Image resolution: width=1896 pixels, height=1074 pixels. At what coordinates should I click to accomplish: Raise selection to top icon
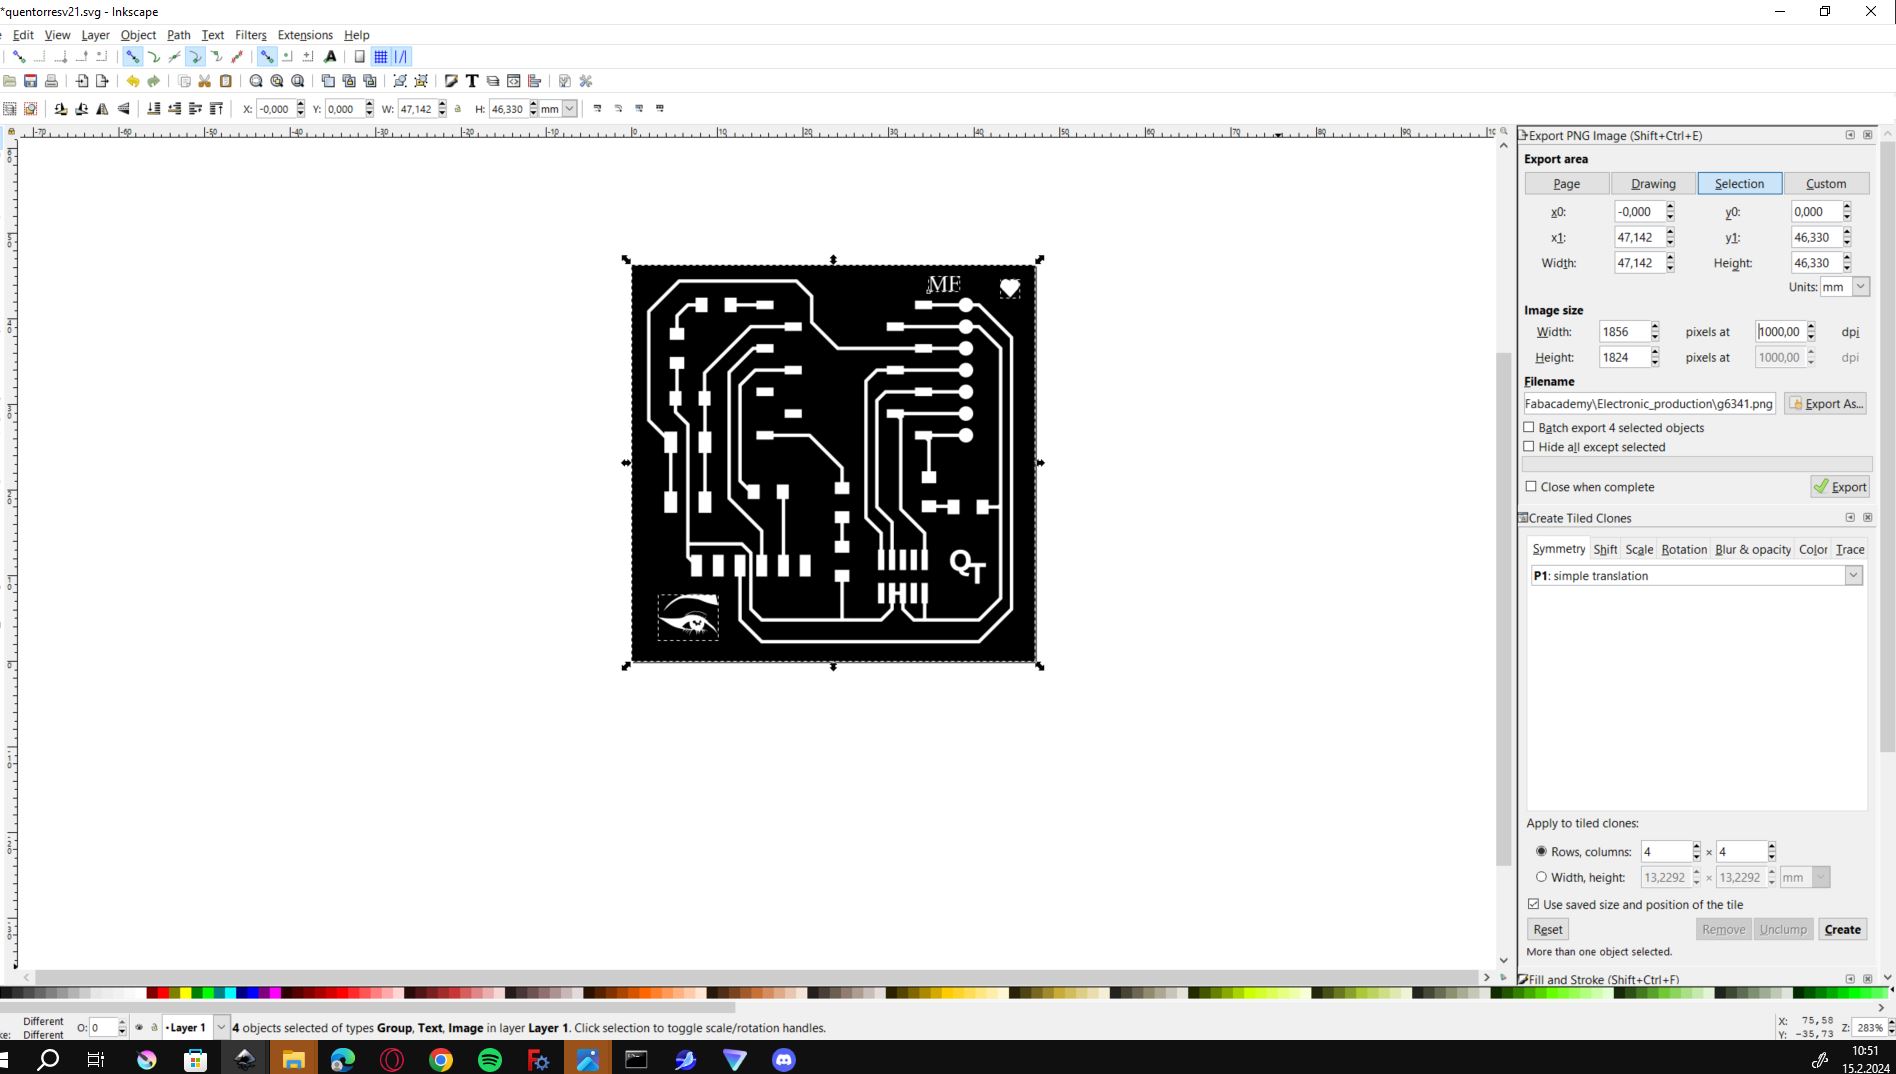pos(217,109)
